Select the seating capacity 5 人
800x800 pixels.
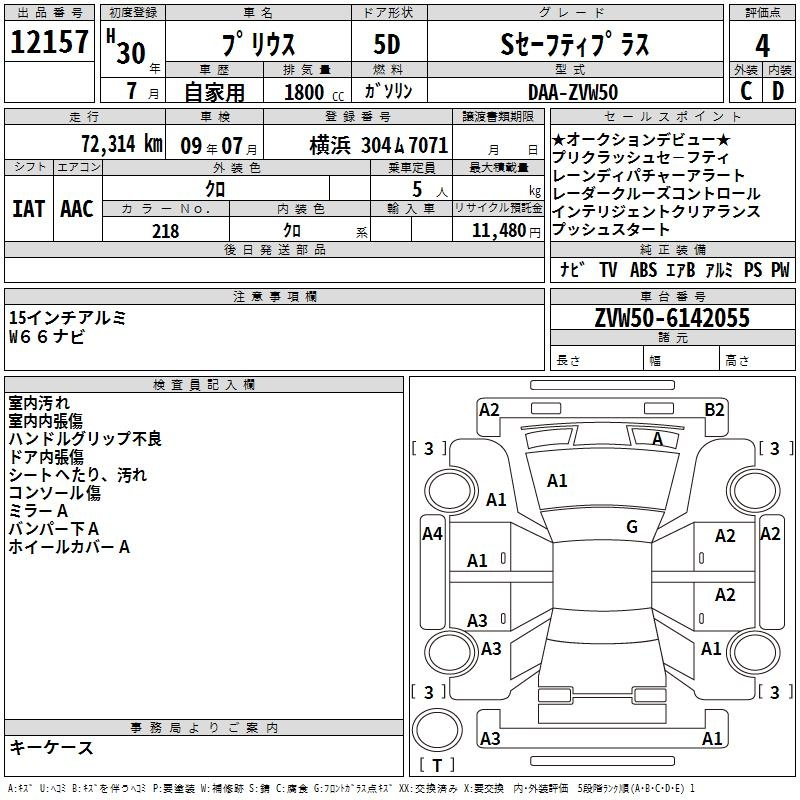(429, 190)
